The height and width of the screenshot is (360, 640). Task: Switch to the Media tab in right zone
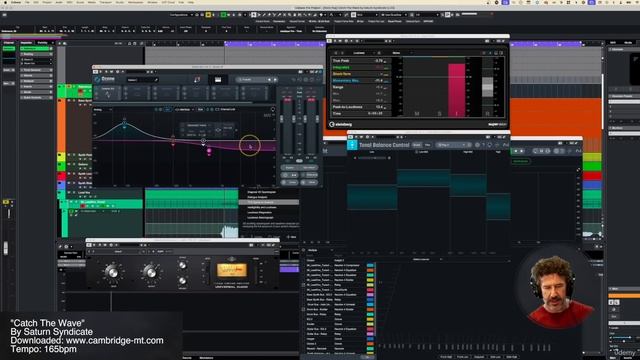(x=628, y=42)
